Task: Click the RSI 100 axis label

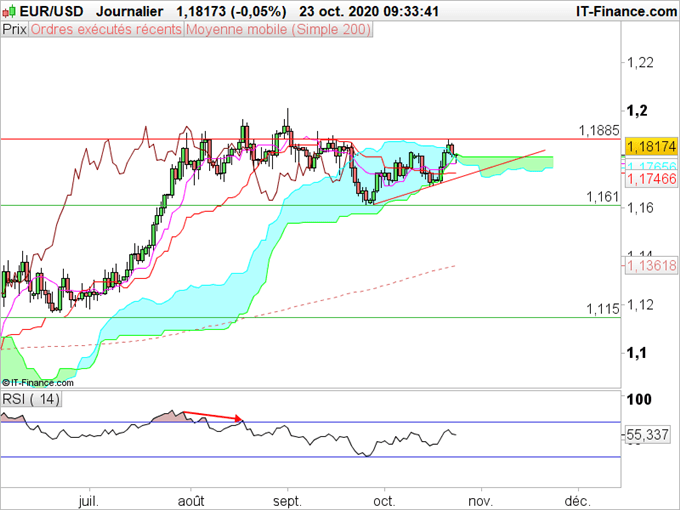Action: (639, 399)
